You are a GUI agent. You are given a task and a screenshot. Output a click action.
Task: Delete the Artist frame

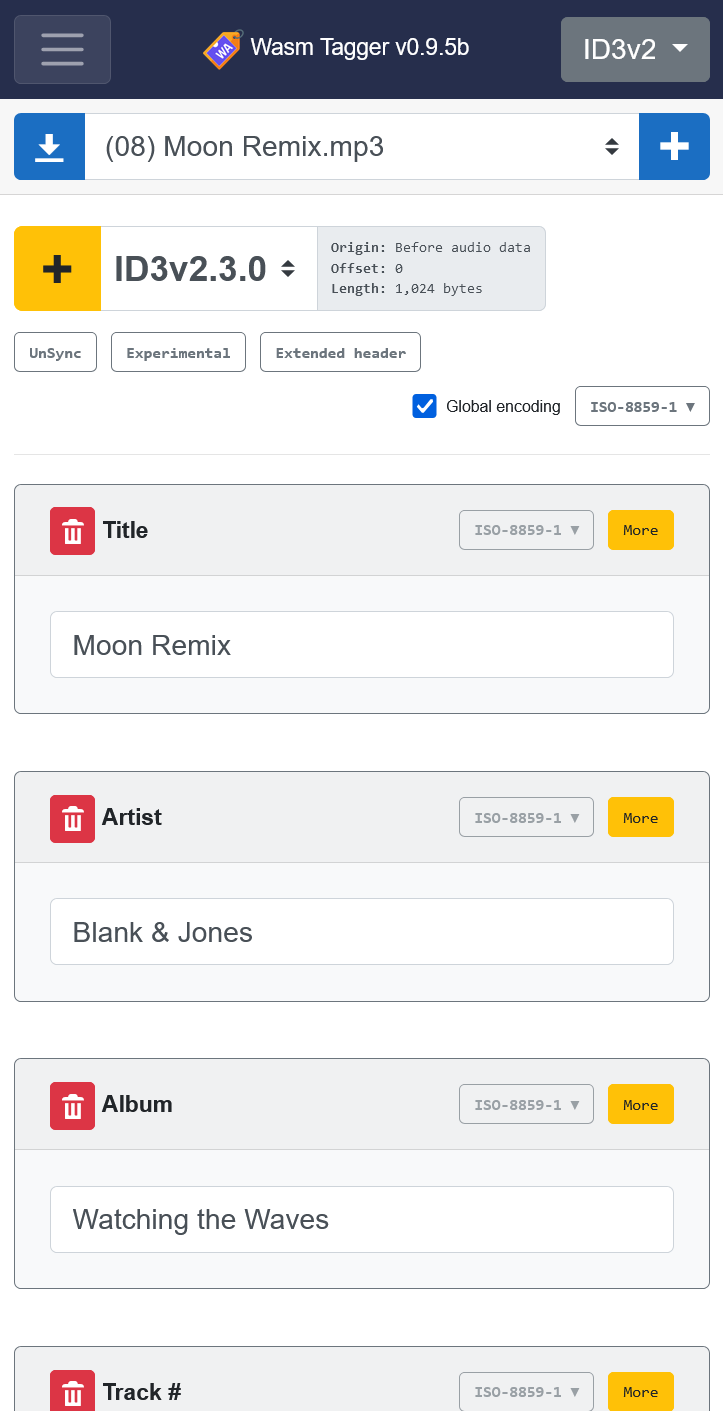tap(72, 819)
